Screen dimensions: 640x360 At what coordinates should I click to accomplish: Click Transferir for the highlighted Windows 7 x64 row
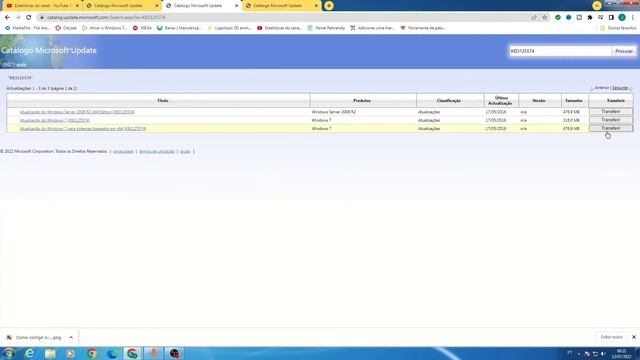tap(611, 128)
